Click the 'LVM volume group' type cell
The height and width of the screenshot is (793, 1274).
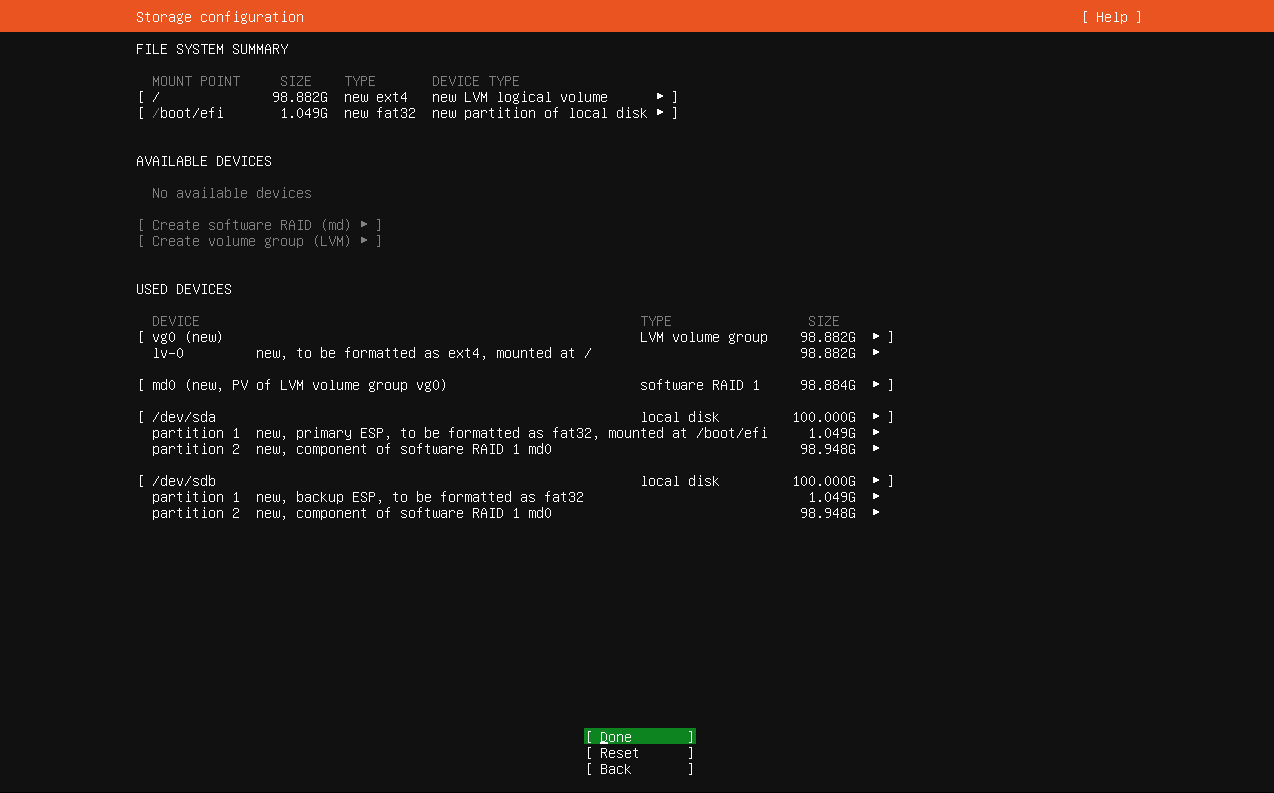click(704, 337)
